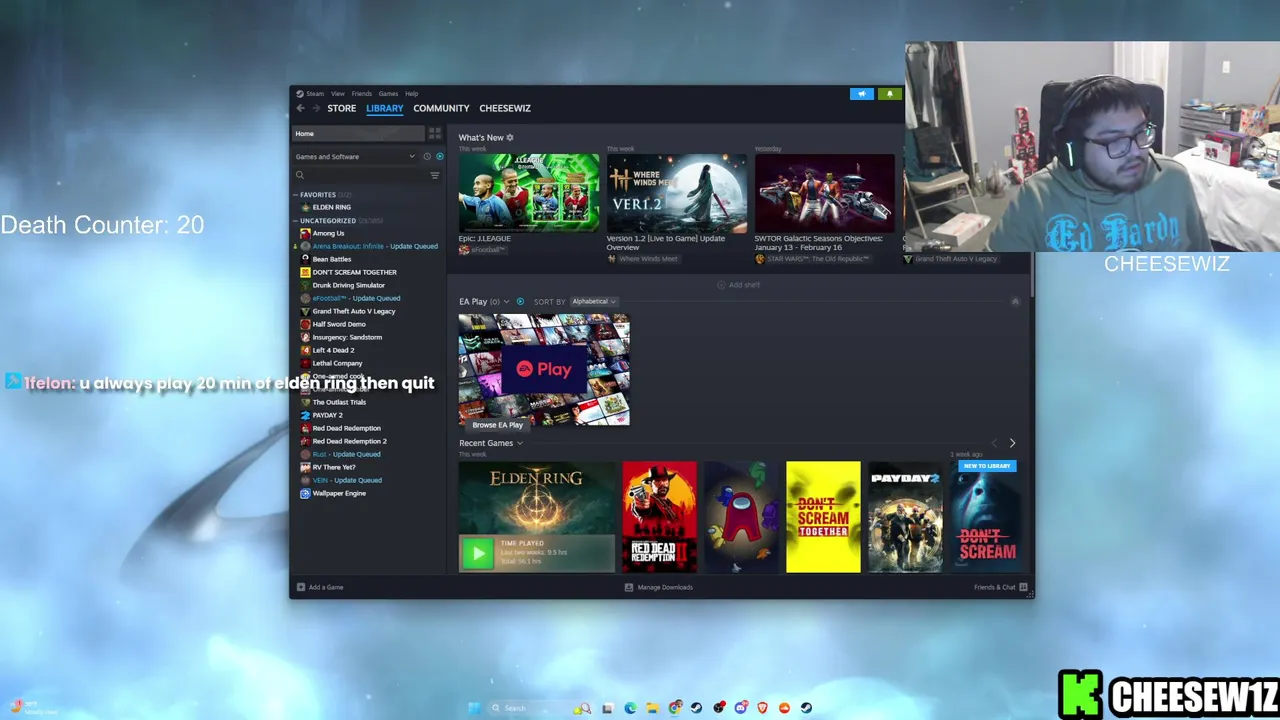Select Grand Theft Auto V Legacy
This screenshot has height=720, width=1280.
point(354,311)
